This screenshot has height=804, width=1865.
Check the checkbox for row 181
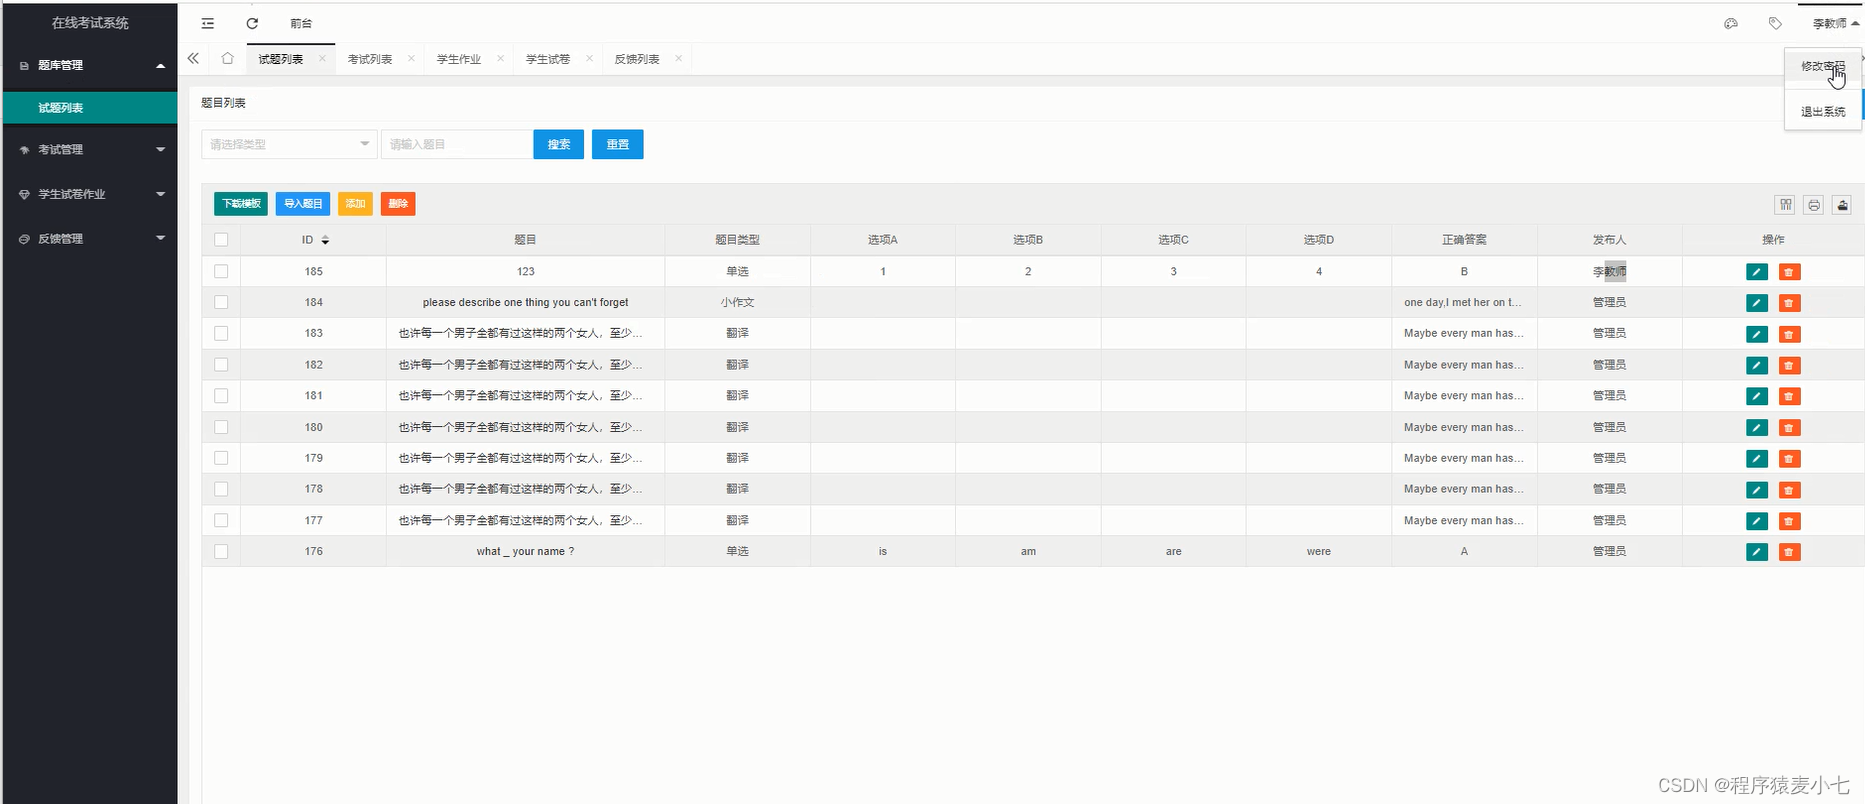[x=221, y=396]
